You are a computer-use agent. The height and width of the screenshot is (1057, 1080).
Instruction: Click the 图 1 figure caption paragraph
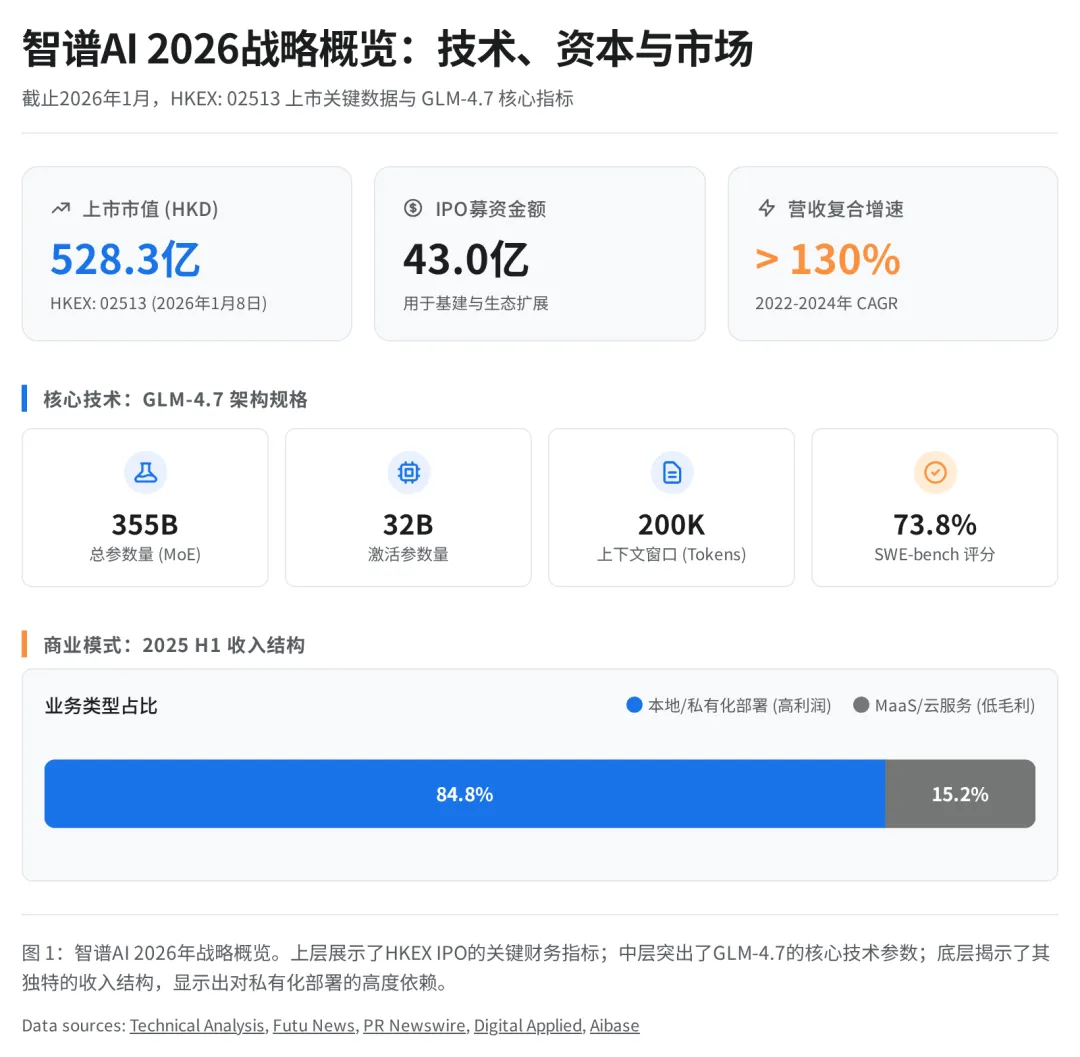pyautogui.click(x=536, y=967)
